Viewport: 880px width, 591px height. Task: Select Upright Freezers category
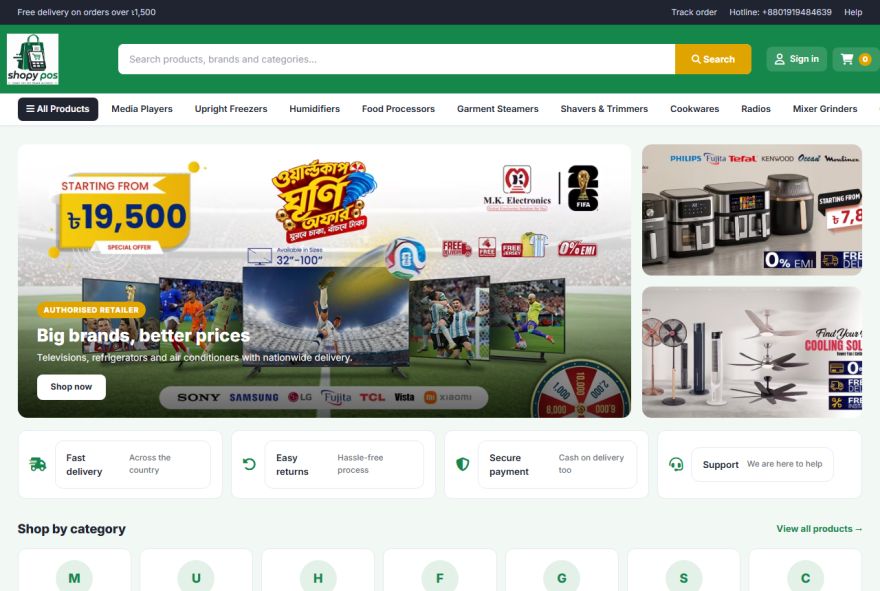(231, 109)
